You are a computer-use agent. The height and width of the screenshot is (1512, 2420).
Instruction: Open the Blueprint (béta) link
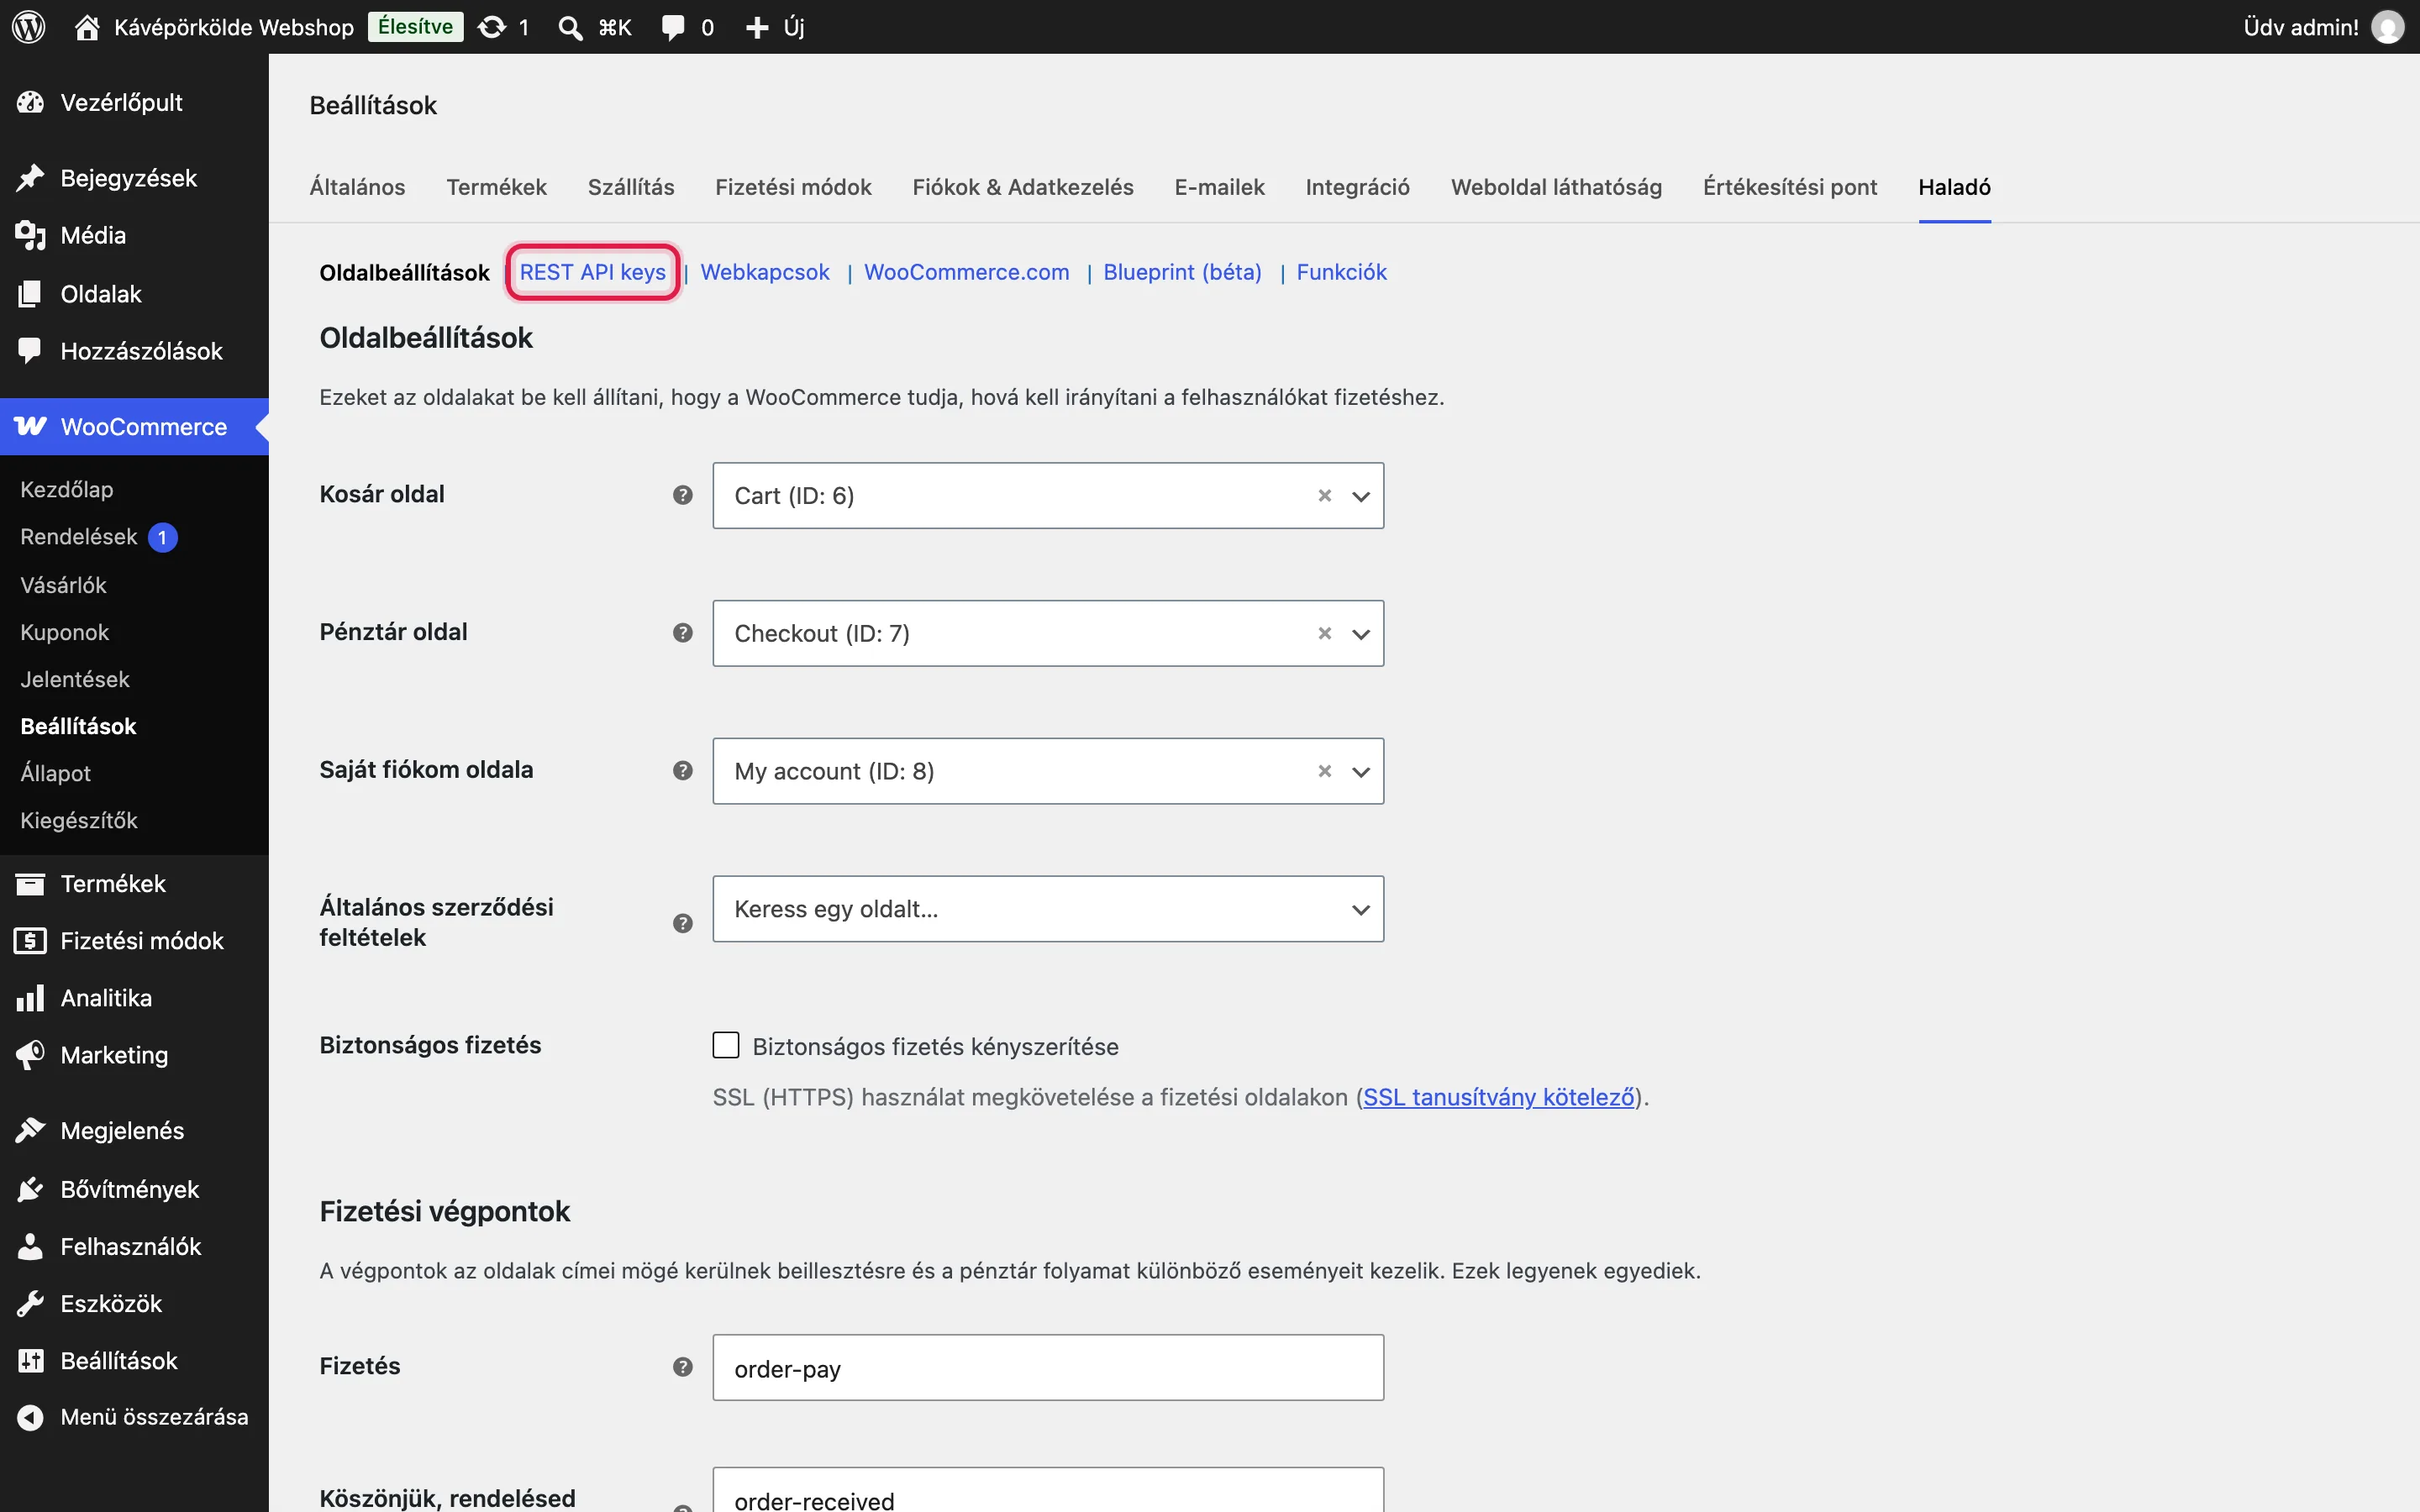(1182, 272)
